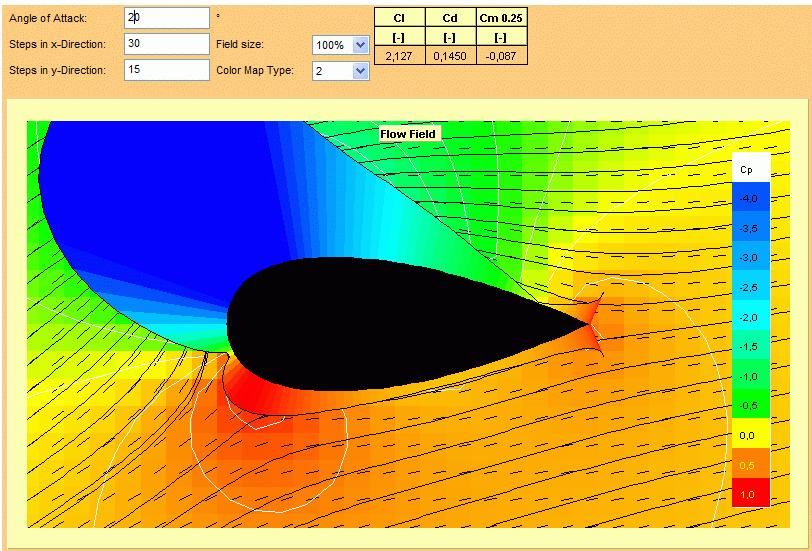Select the Cd value 0,1450 cell
The height and width of the screenshot is (551, 812).
(449, 56)
